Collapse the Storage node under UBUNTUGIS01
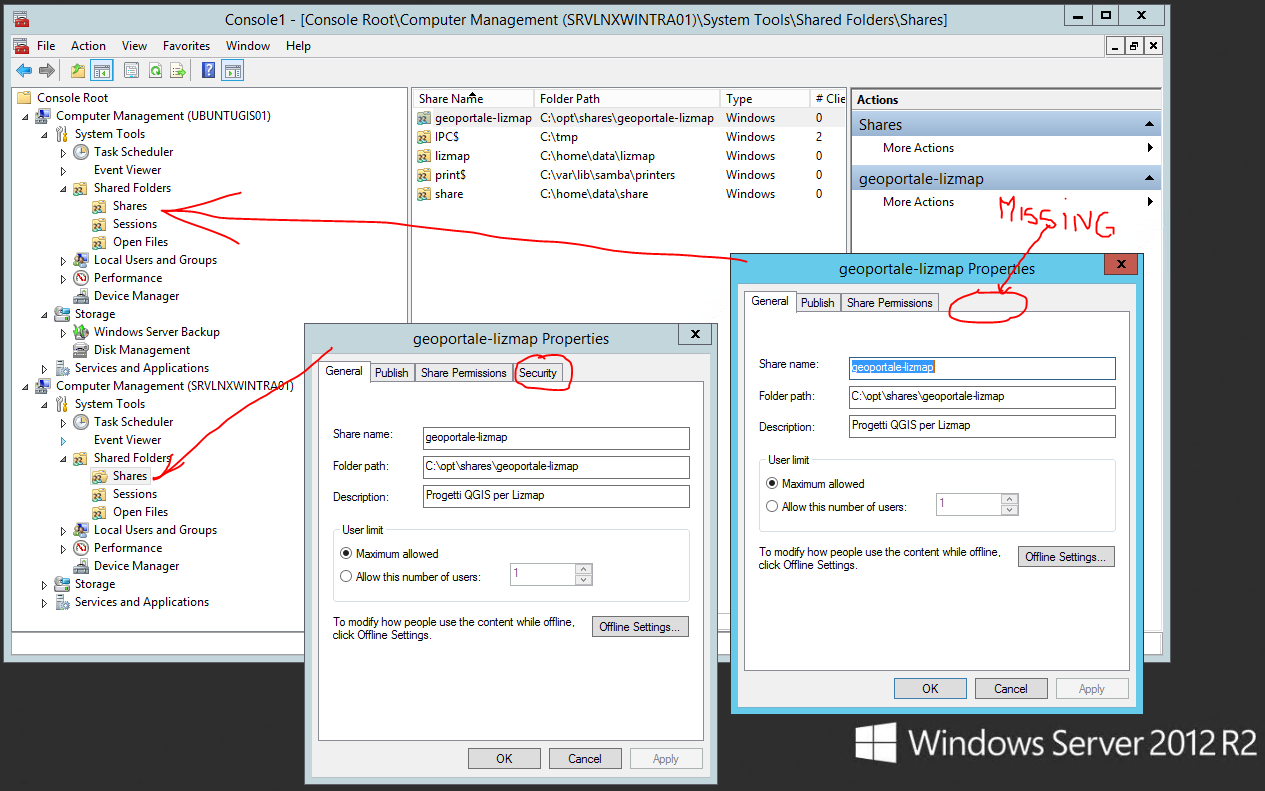The width and height of the screenshot is (1265, 791). pyautogui.click(x=45, y=314)
